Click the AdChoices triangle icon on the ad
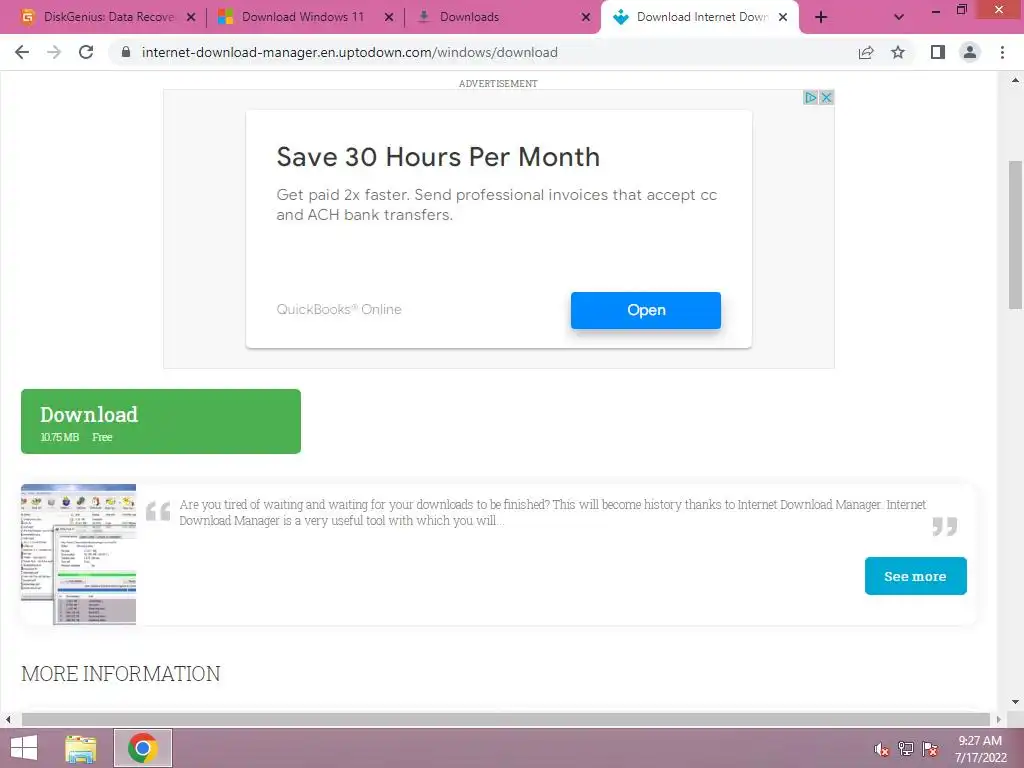The image size is (1024, 768). (x=810, y=97)
